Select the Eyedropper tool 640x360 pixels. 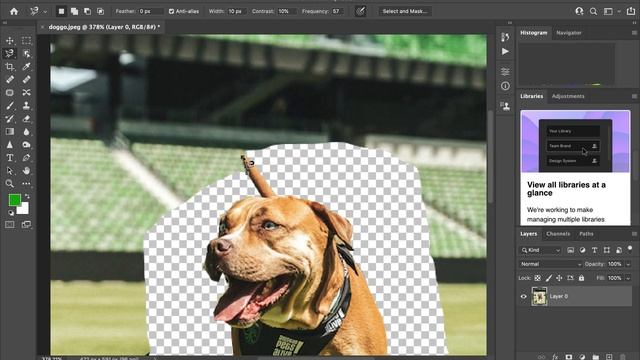tap(27, 67)
